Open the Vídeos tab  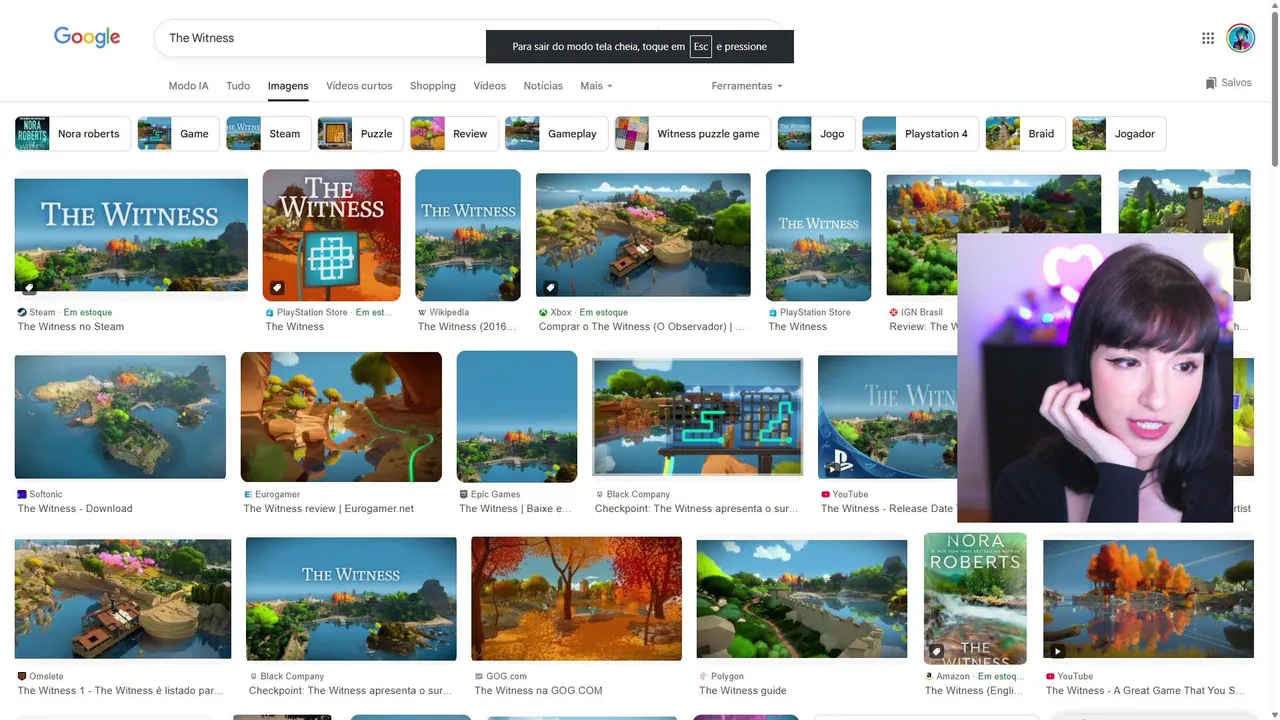click(x=490, y=86)
